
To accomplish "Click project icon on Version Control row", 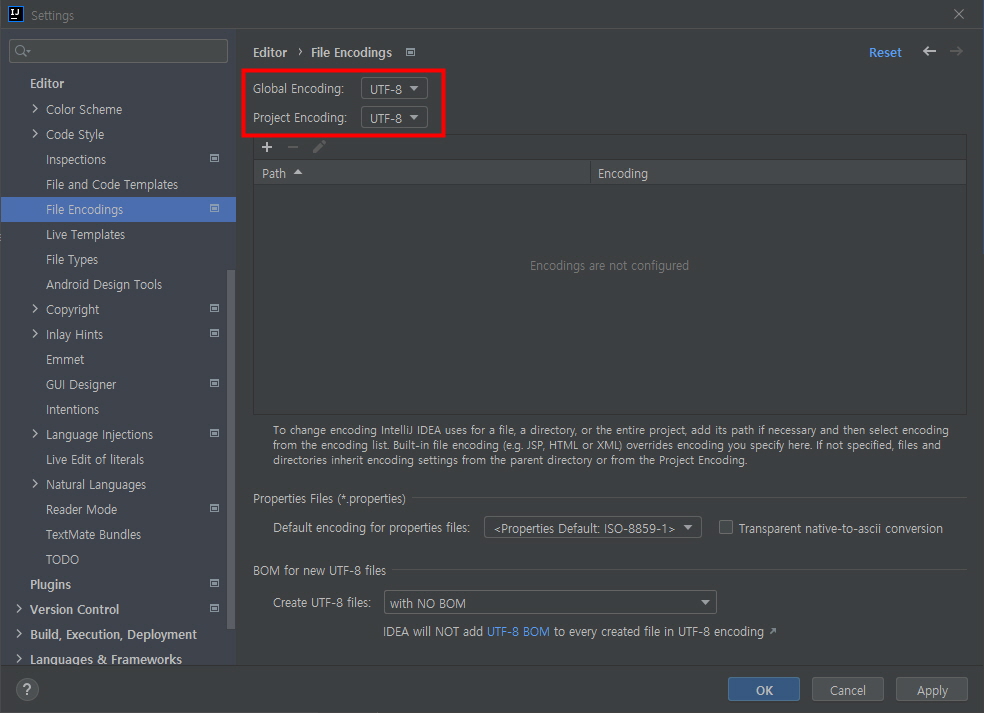I will [214, 609].
